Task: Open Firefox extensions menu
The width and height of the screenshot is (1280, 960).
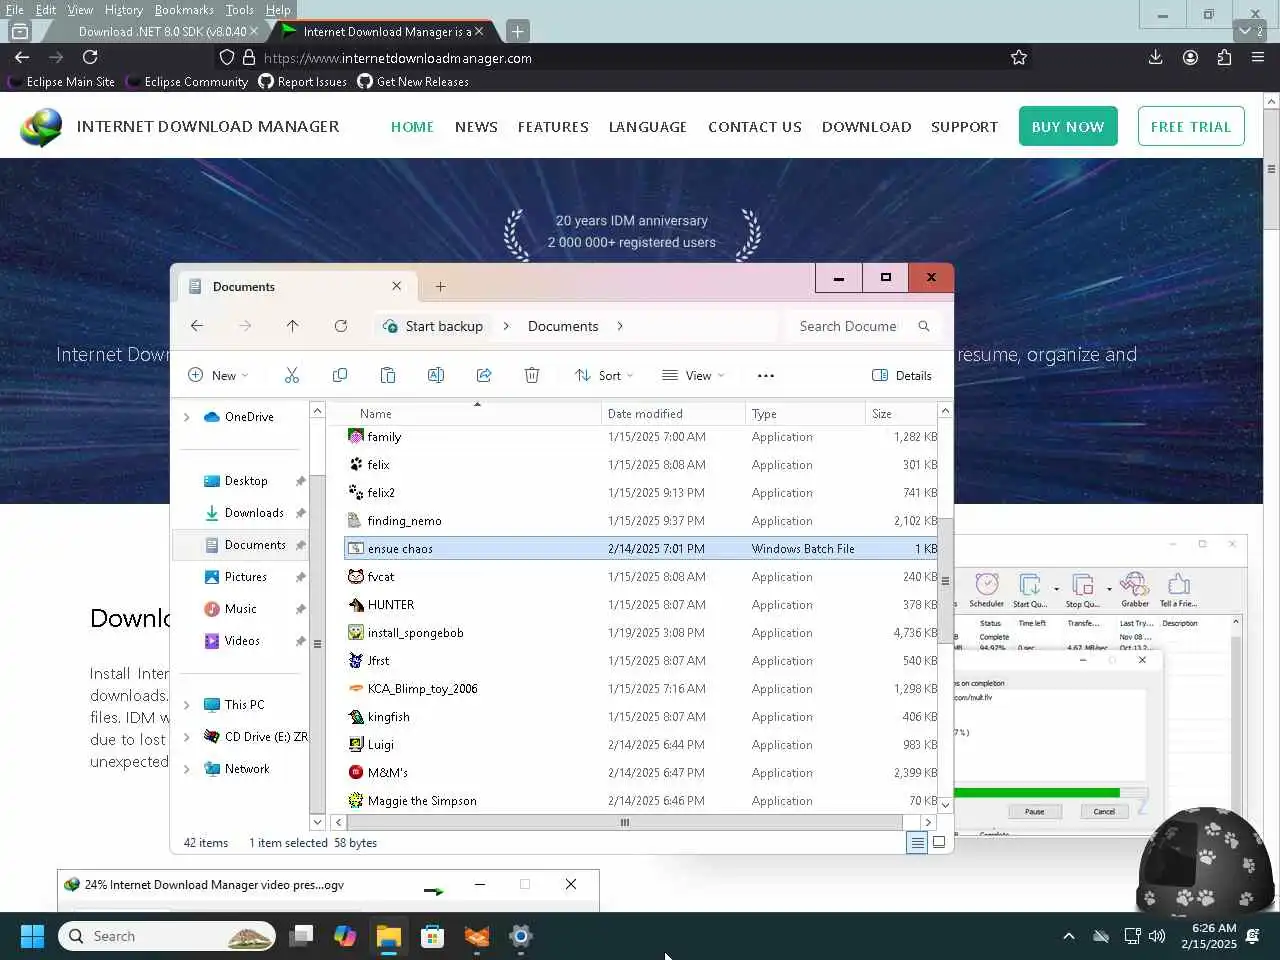Action: (x=1224, y=58)
